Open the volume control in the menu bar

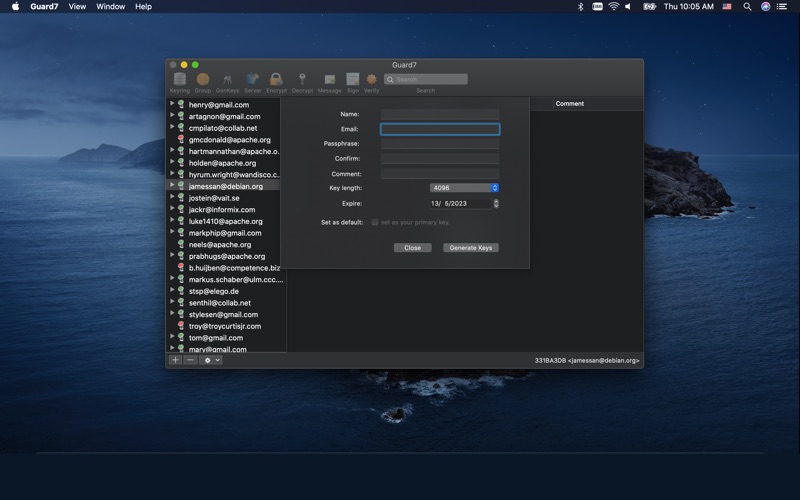click(x=629, y=7)
